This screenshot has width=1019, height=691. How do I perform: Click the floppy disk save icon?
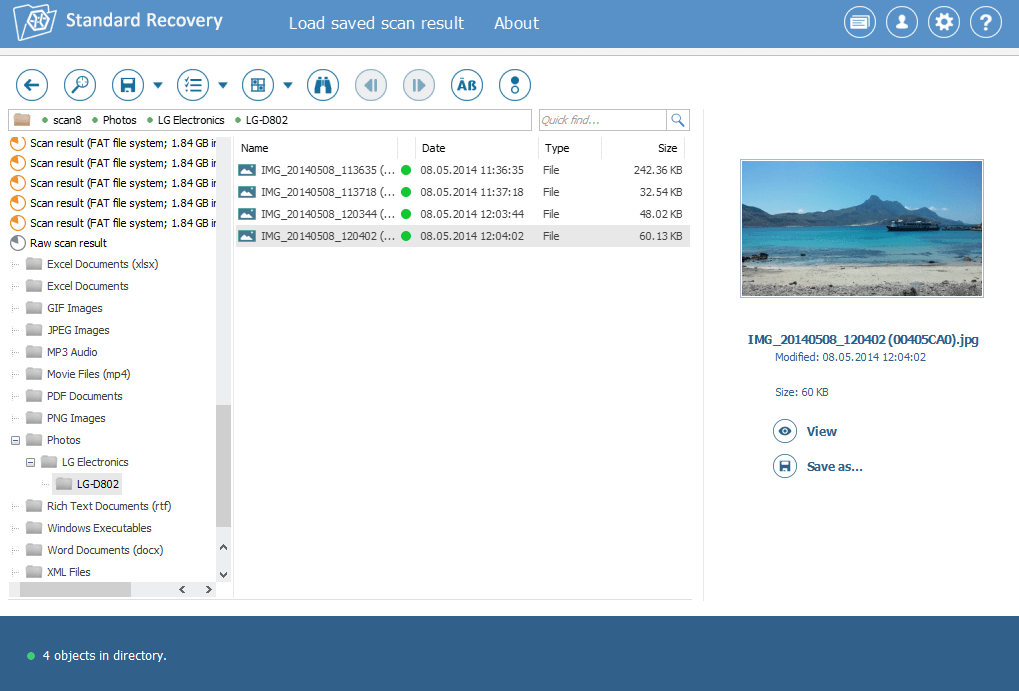coord(128,85)
